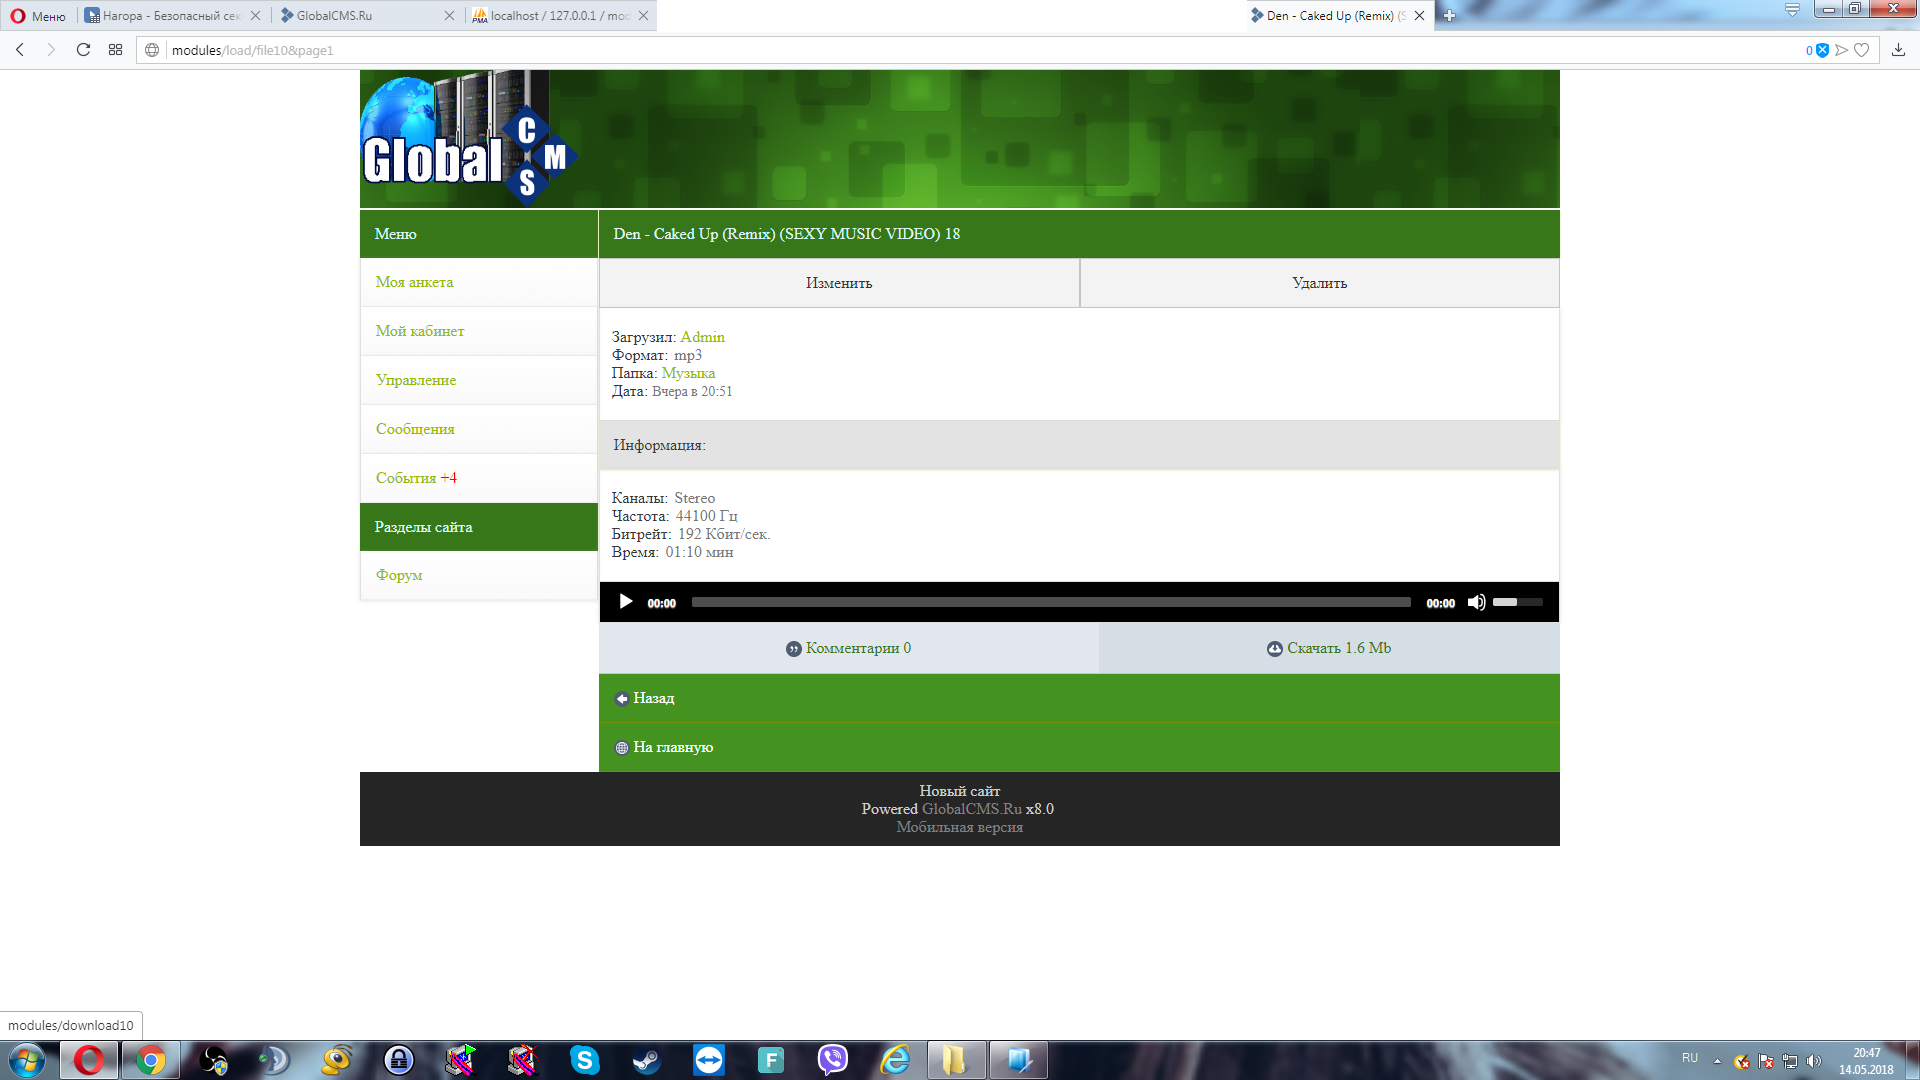The width and height of the screenshot is (1920, 1080).
Task: Mute the audio player speaker icon
Action: click(1476, 602)
